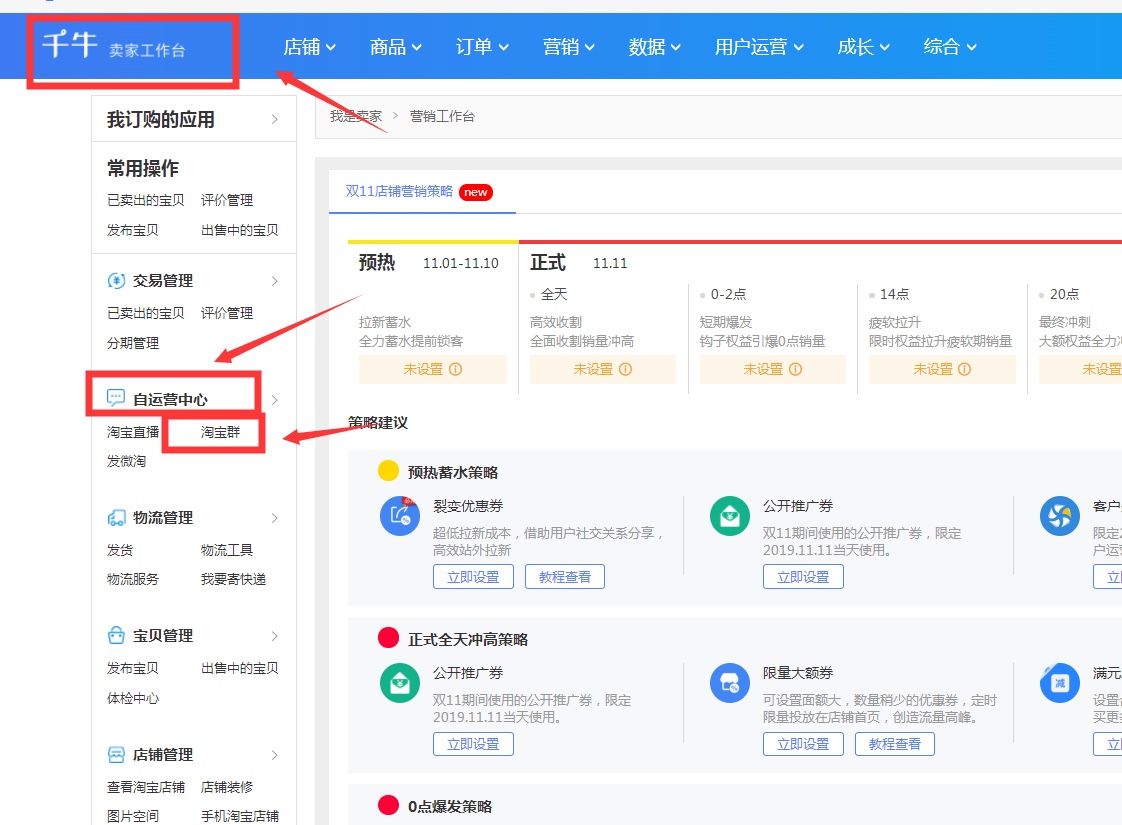The image size is (1122, 825).
Task: Open the 商品 dropdown menu
Action: [396, 47]
